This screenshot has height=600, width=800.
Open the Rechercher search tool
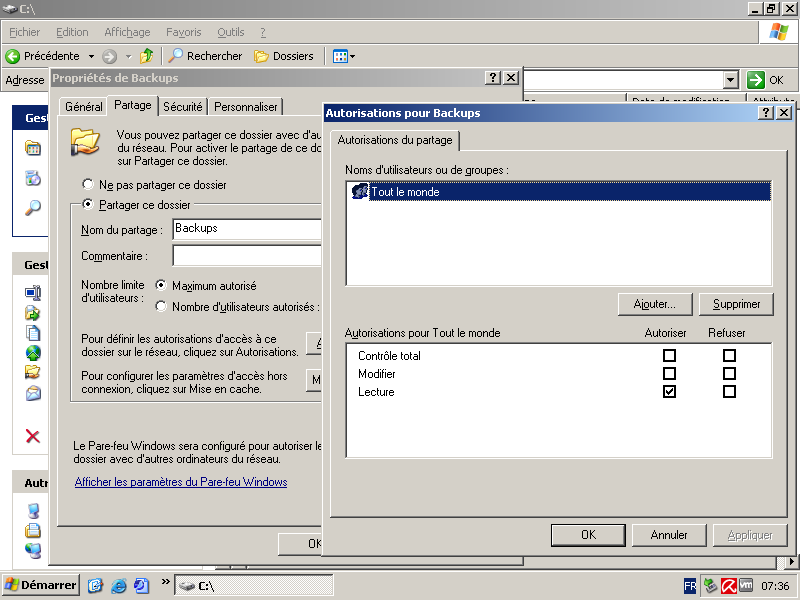pos(205,56)
